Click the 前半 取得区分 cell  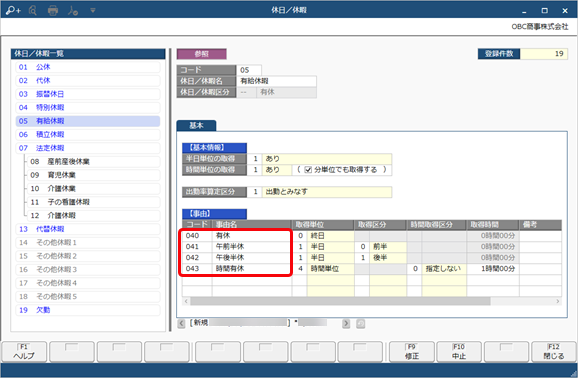[388, 247]
